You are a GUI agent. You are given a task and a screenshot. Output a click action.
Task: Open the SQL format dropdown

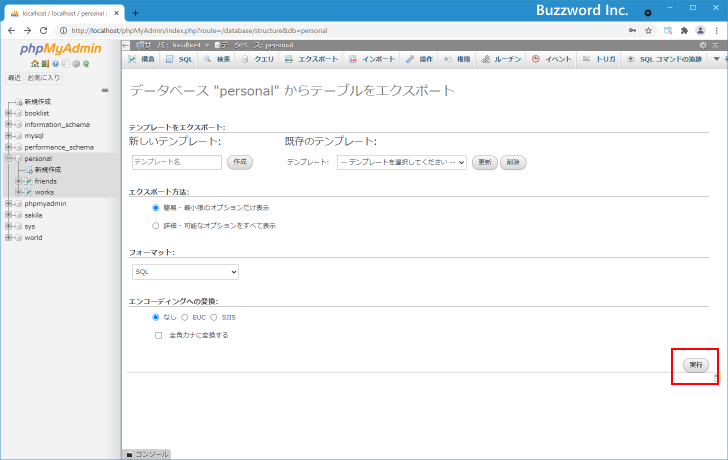pyautogui.click(x=185, y=272)
